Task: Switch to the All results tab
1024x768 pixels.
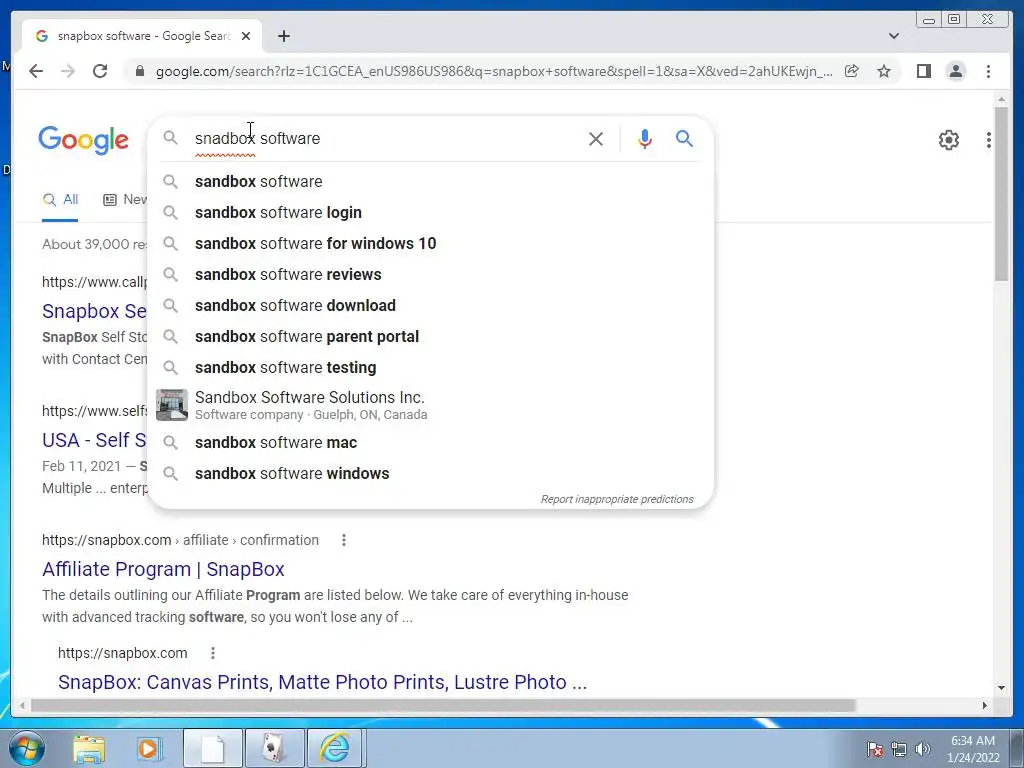Action: pos(60,200)
